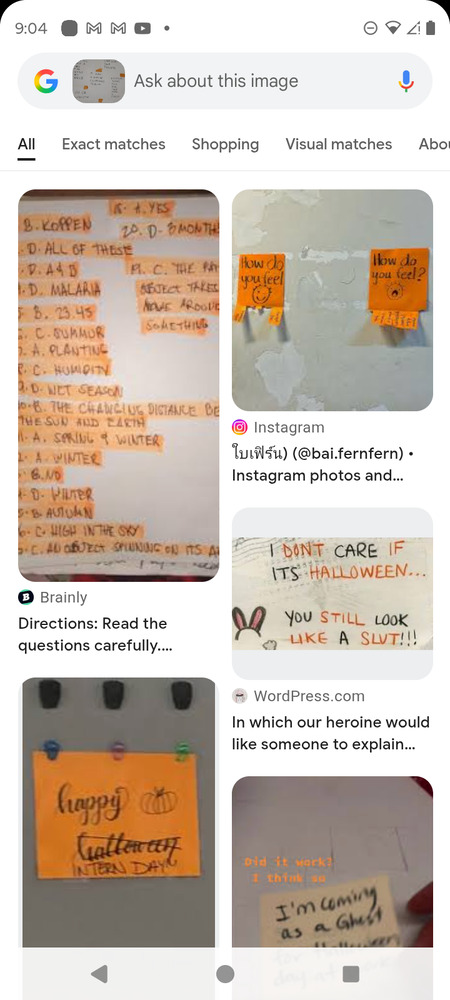Open the YouTube notification icon in status bar
The height and width of the screenshot is (1000, 450).
(x=143, y=28)
